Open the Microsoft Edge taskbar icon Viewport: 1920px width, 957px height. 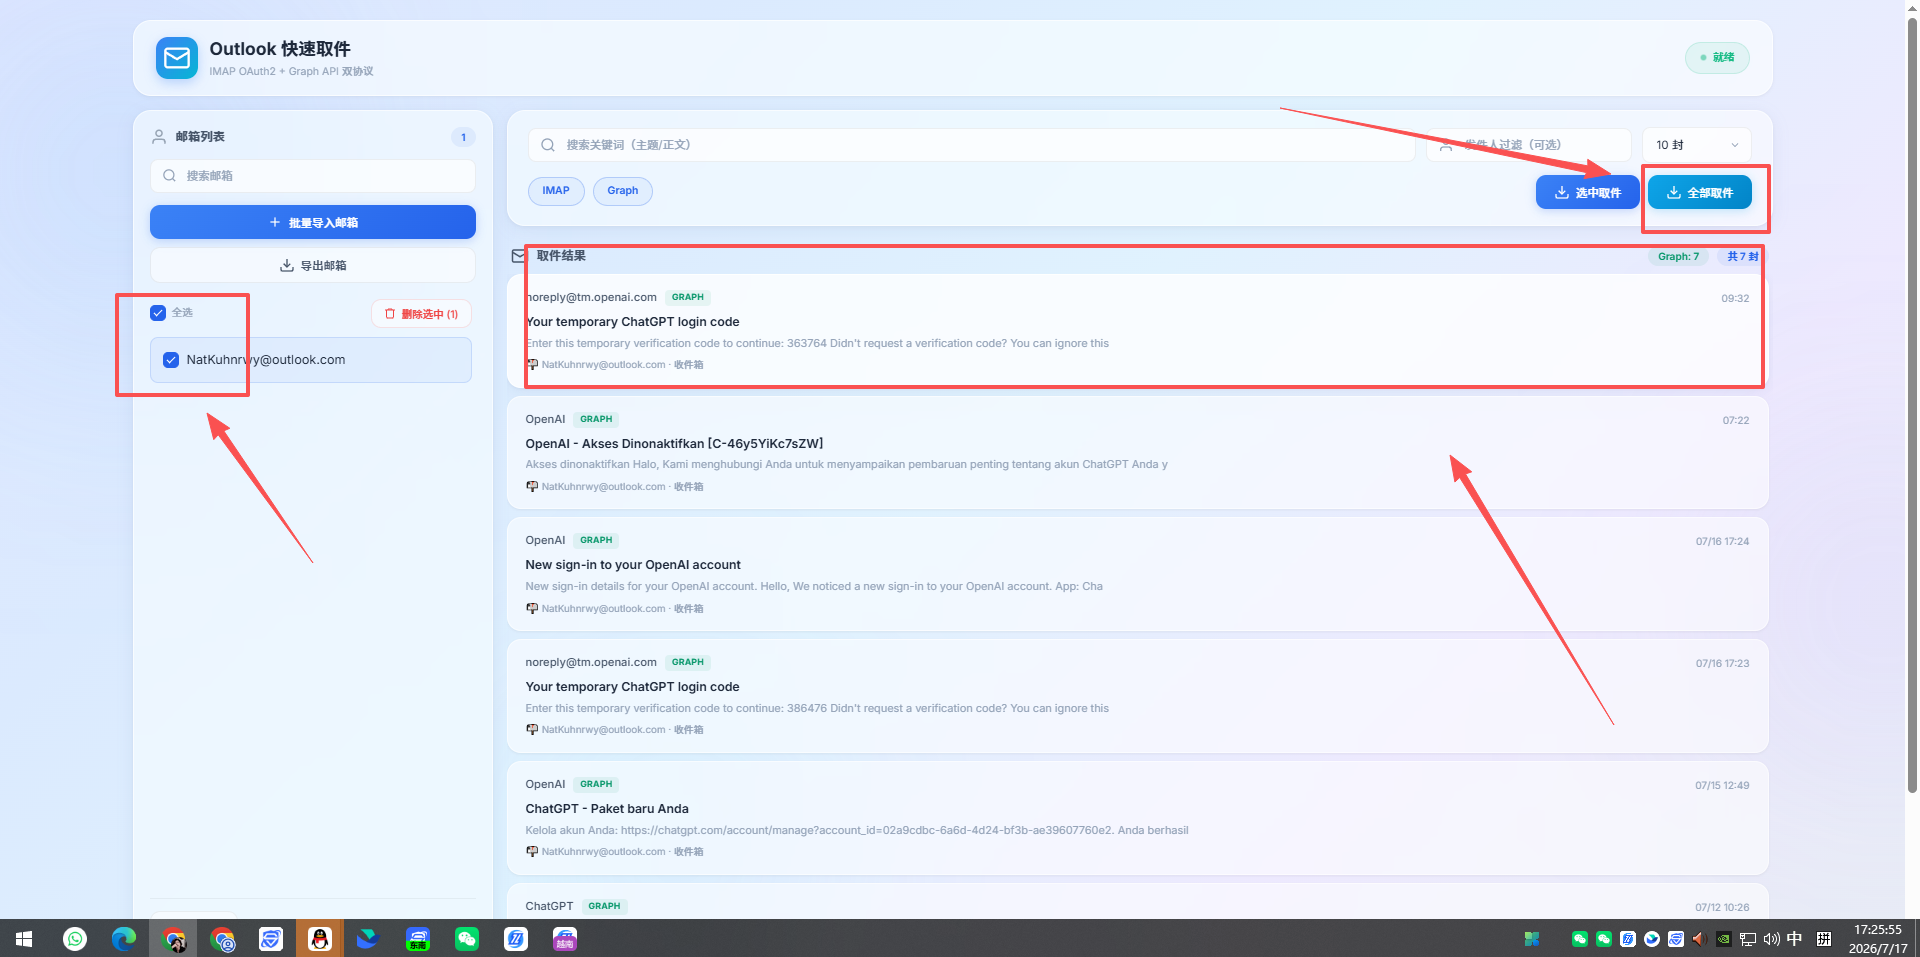click(x=123, y=939)
